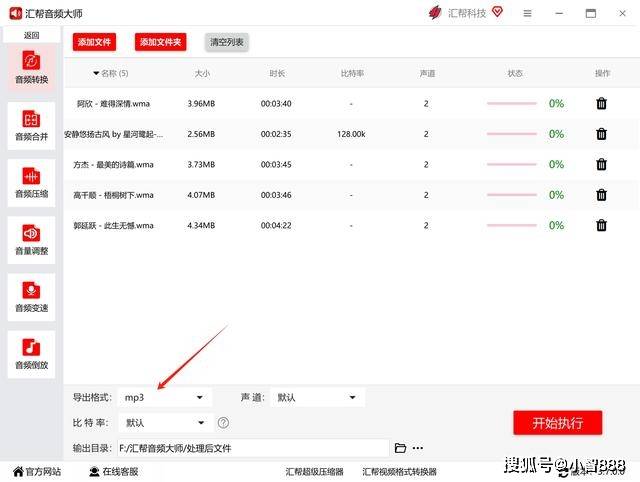640x482 pixels.
Task: Open the hamburger menu in title bar
Action: (527, 13)
